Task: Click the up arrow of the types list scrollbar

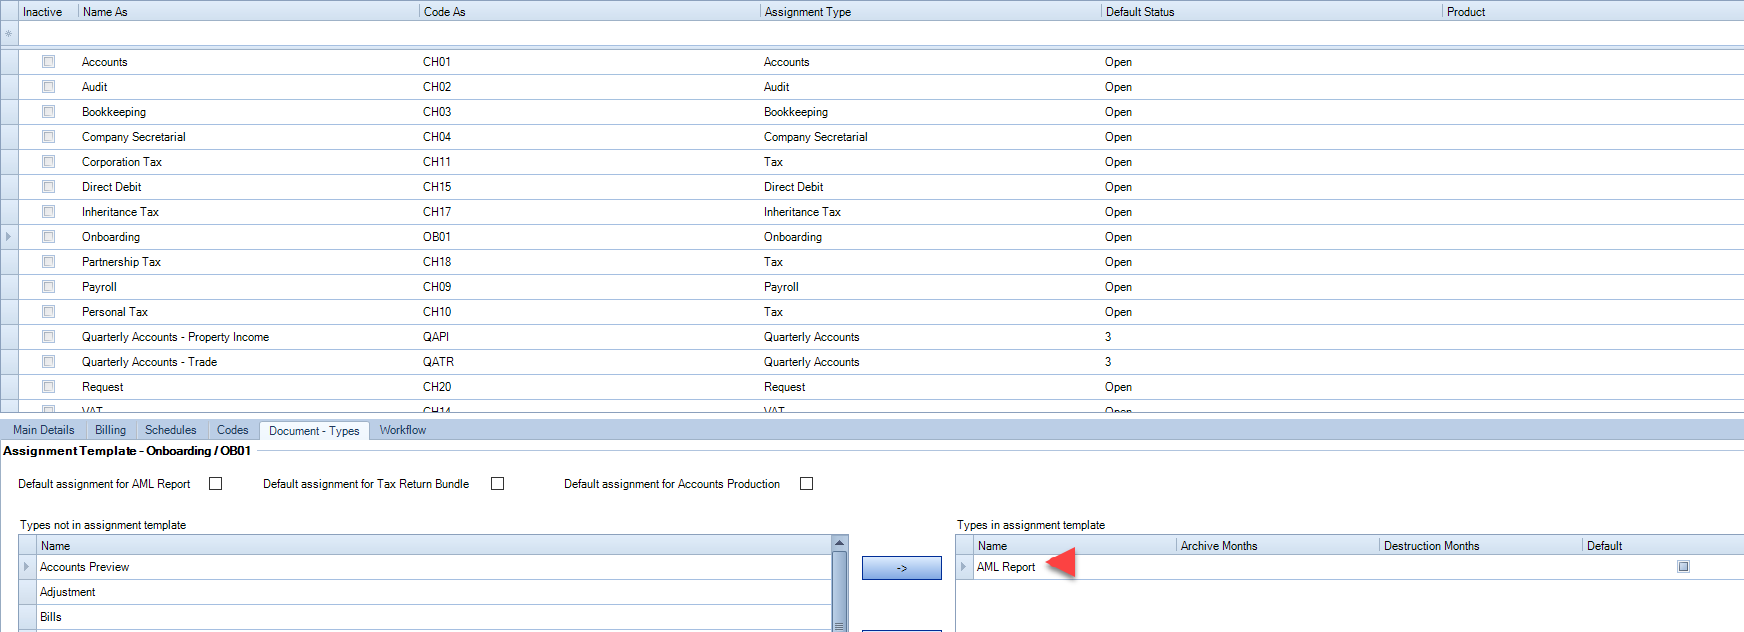Action: point(840,543)
